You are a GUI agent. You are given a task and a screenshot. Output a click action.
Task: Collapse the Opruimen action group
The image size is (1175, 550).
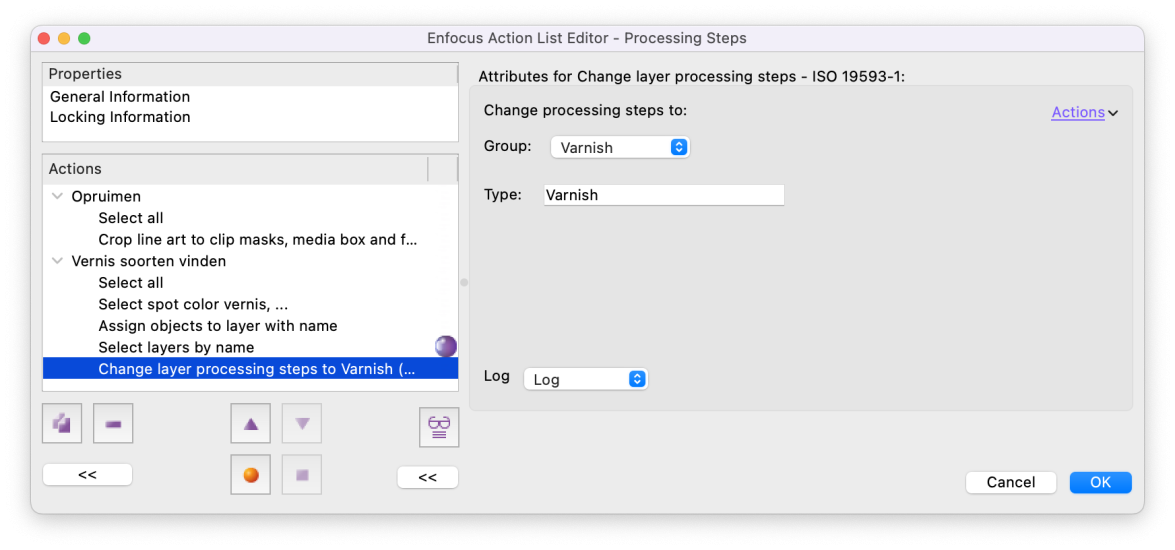57,196
